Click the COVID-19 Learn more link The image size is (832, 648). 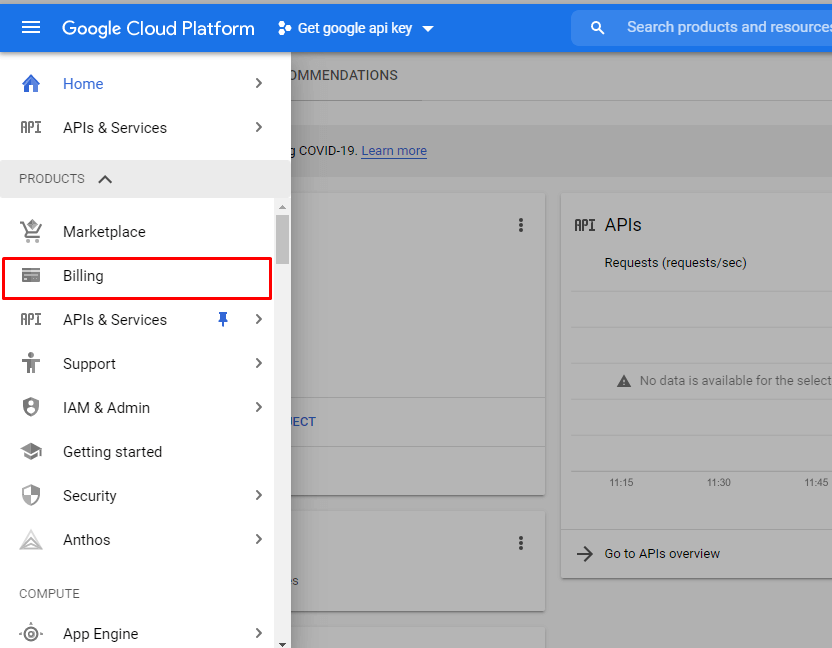[x=394, y=151]
